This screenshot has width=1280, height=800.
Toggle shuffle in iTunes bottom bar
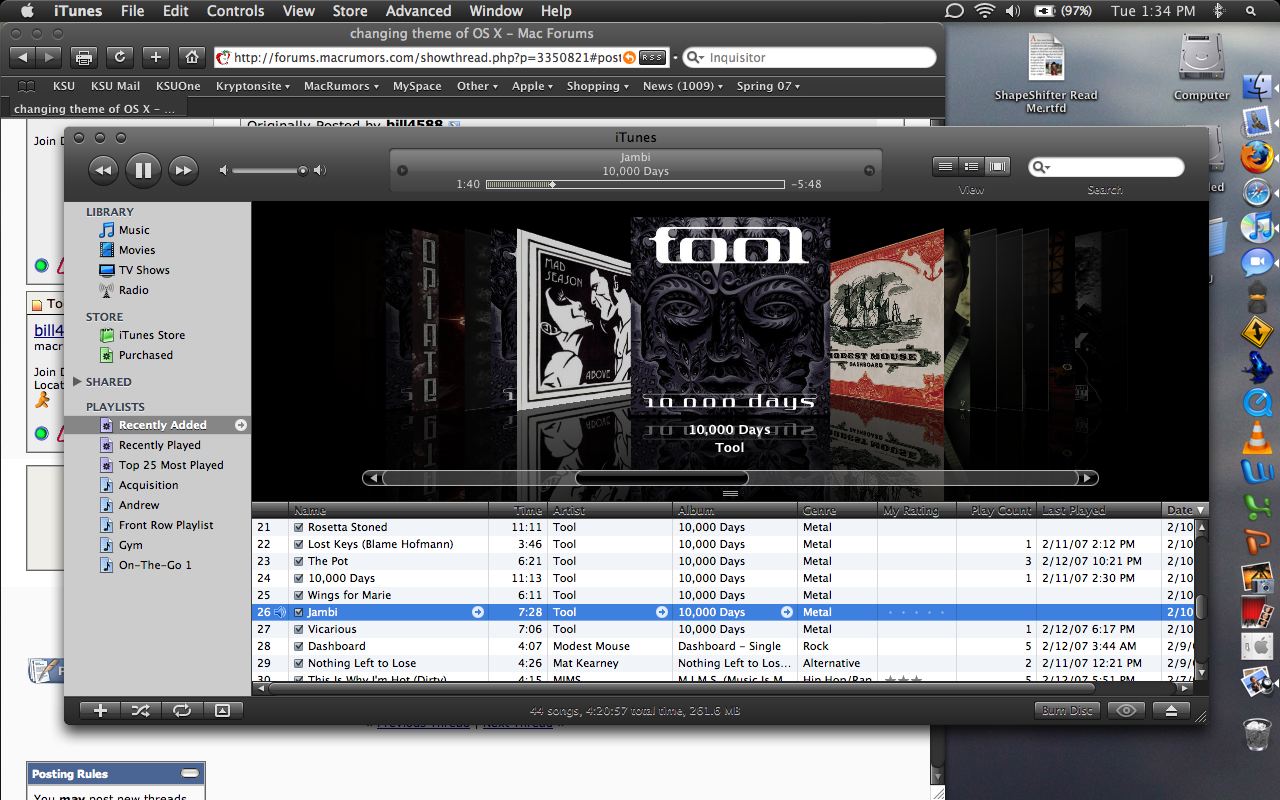pyautogui.click(x=140, y=710)
